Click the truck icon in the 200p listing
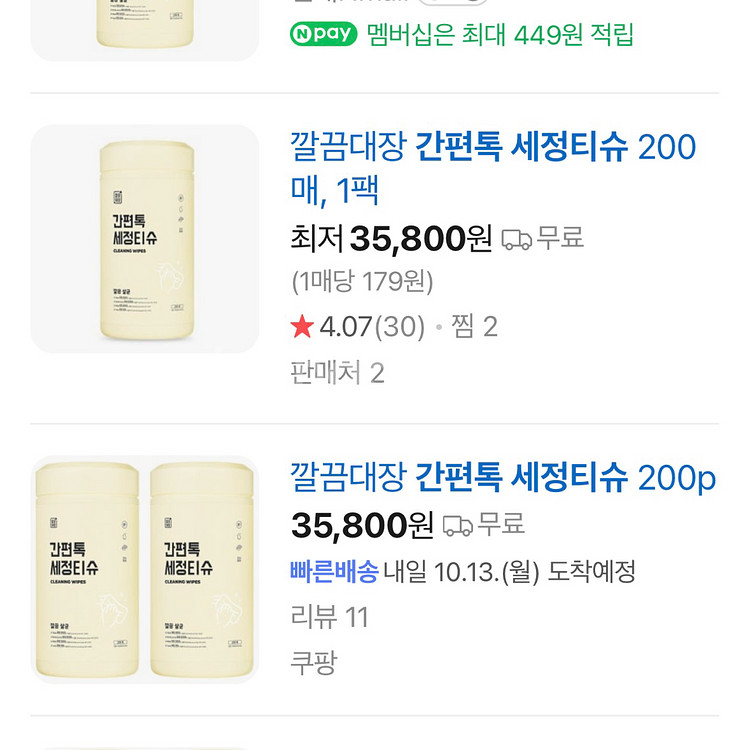This screenshot has width=750, height=750. 457,524
